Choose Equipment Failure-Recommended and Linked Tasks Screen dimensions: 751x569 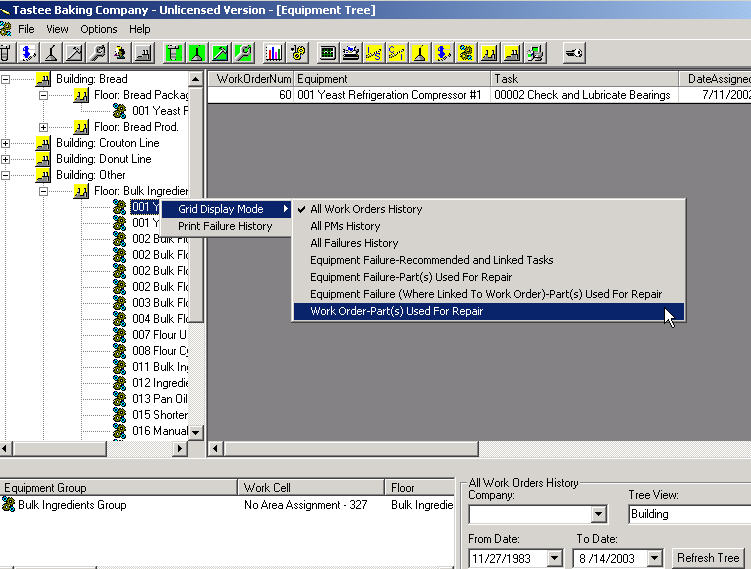[489, 260]
